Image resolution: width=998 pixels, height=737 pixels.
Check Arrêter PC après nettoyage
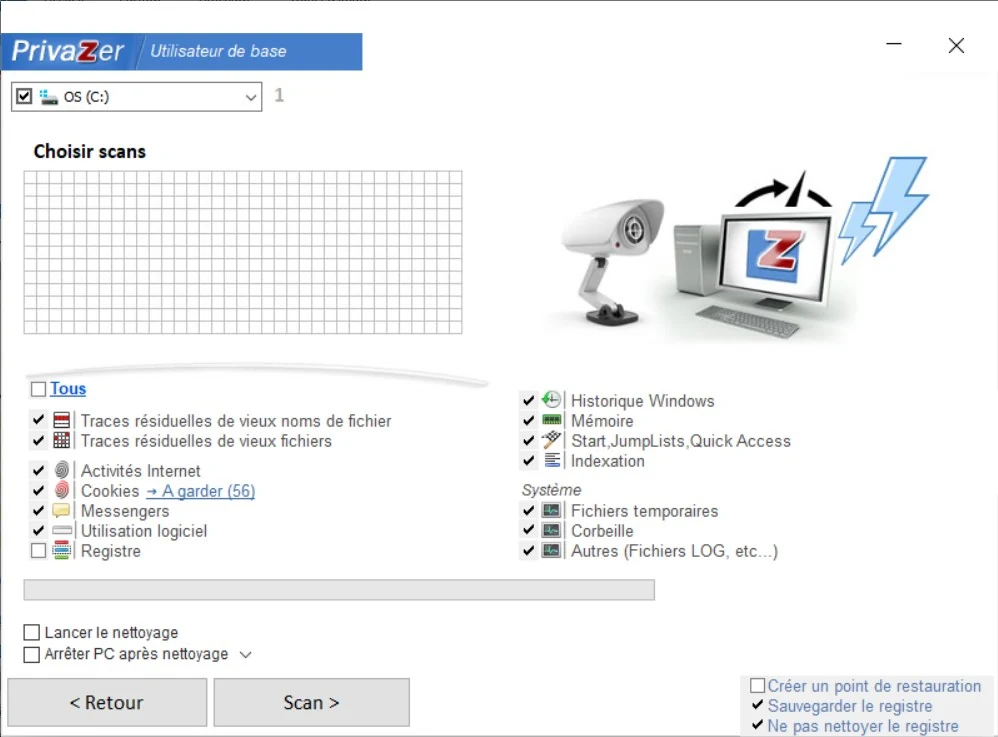31,654
